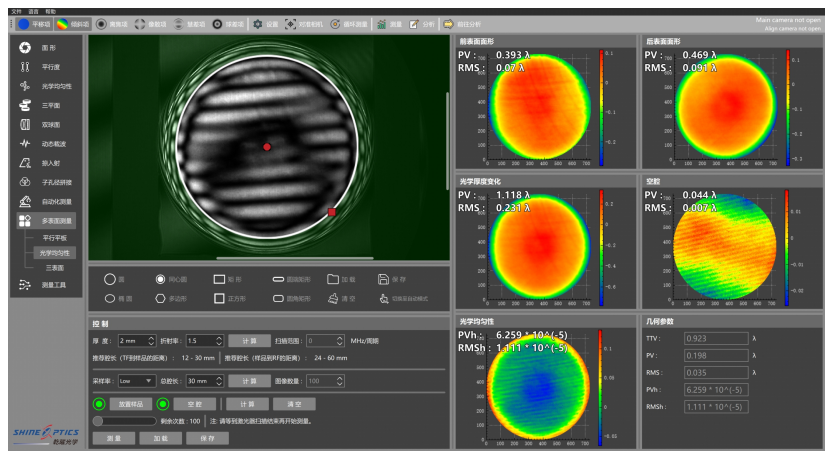Select the 同心圆 radio option
This screenshot has width=833, height=454.
(x=160, y=280)
